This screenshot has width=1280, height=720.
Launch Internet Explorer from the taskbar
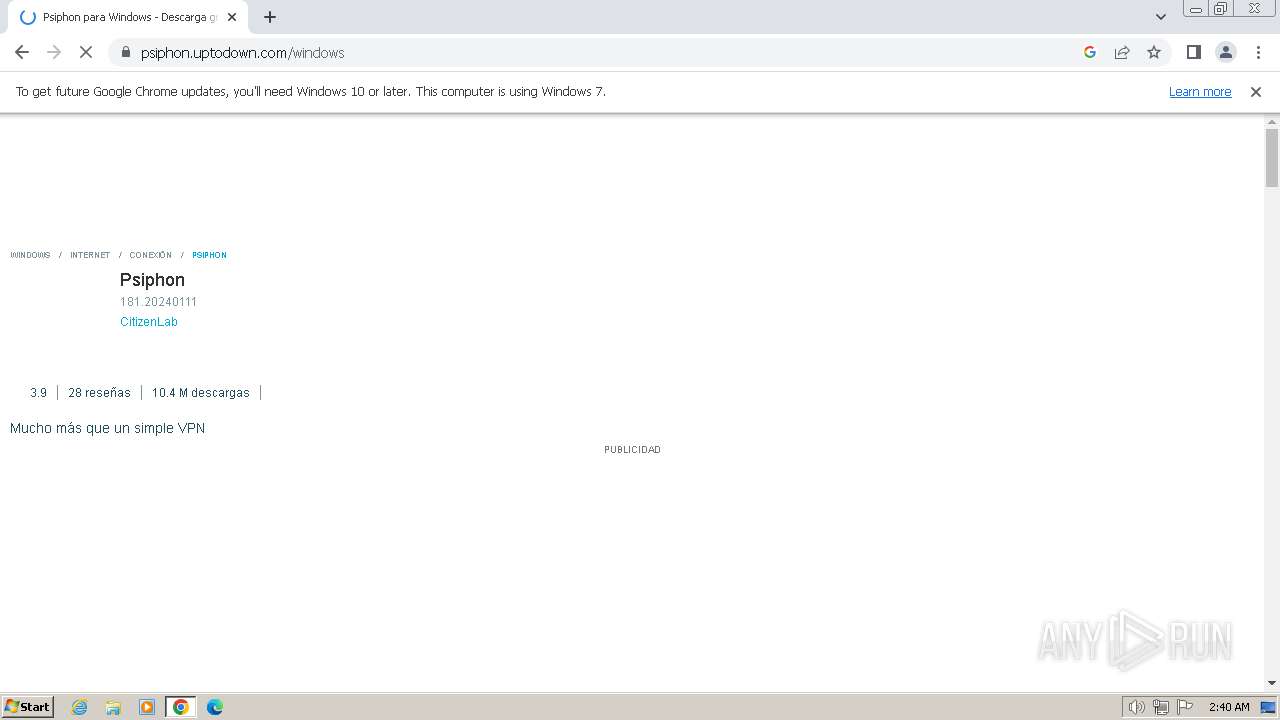80,707
